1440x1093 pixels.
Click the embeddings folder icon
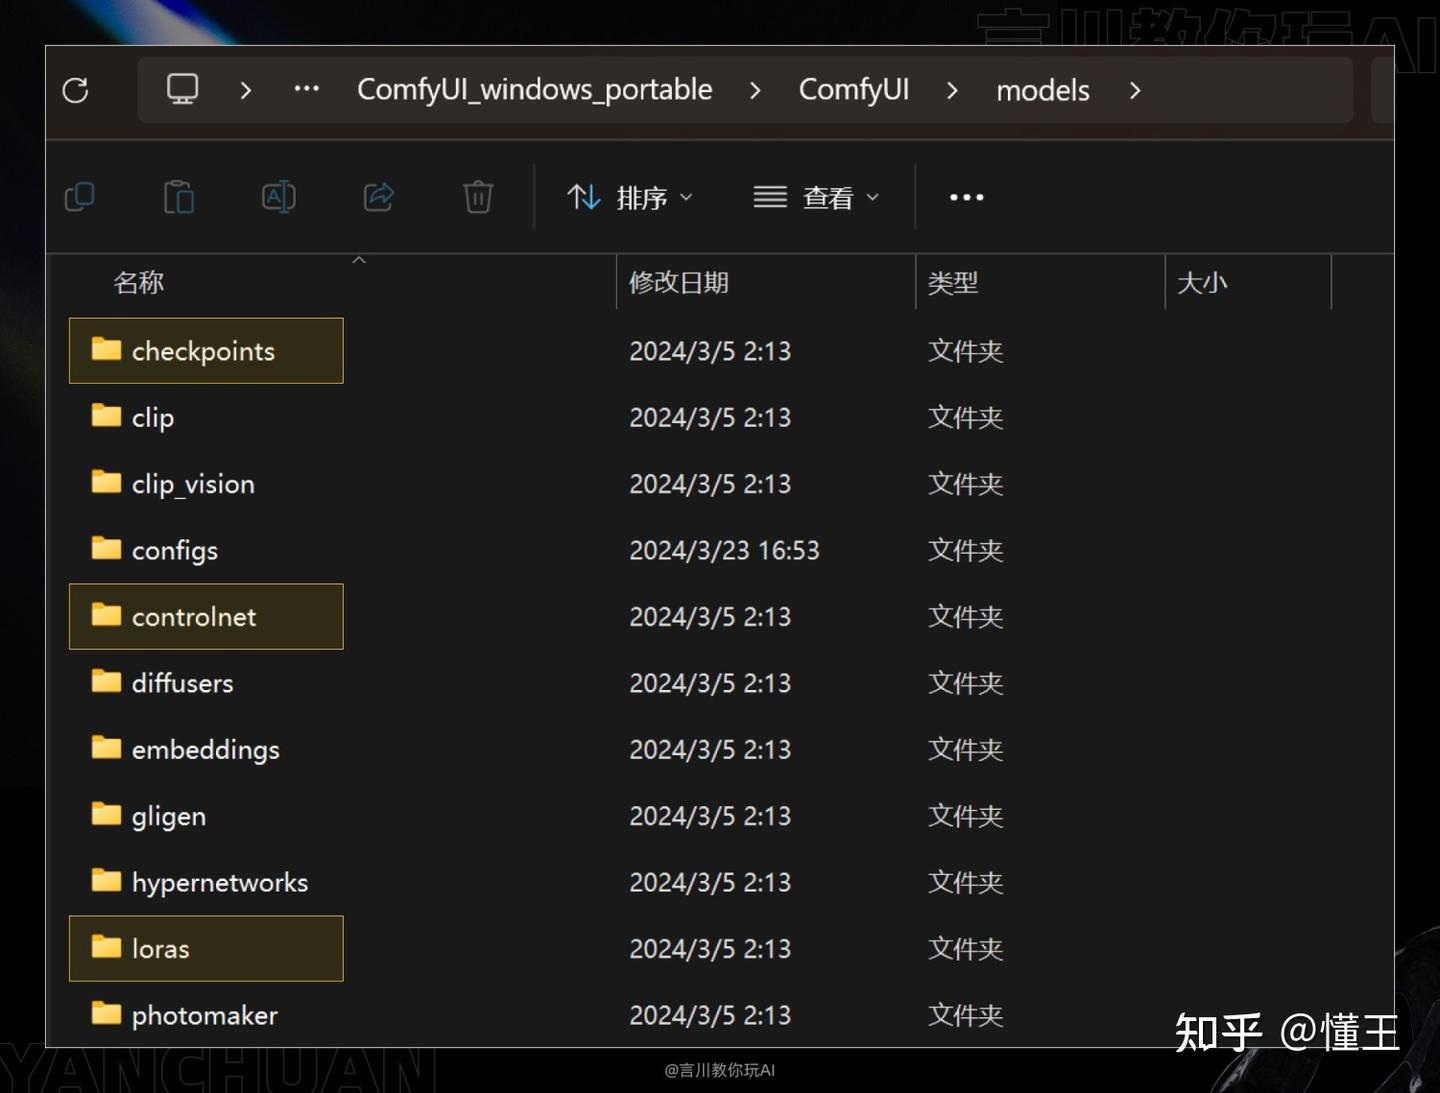[106, 747]
